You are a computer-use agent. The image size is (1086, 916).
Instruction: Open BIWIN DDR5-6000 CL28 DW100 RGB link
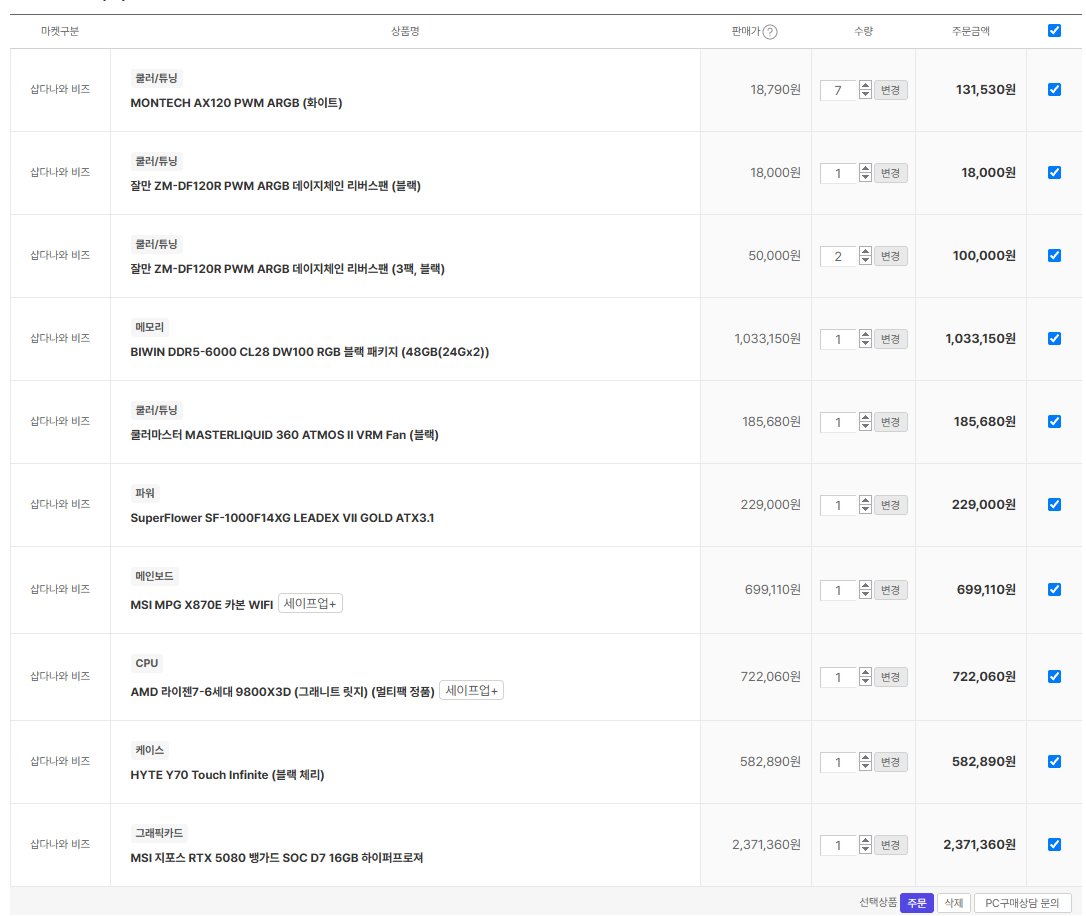click(310, 352)
